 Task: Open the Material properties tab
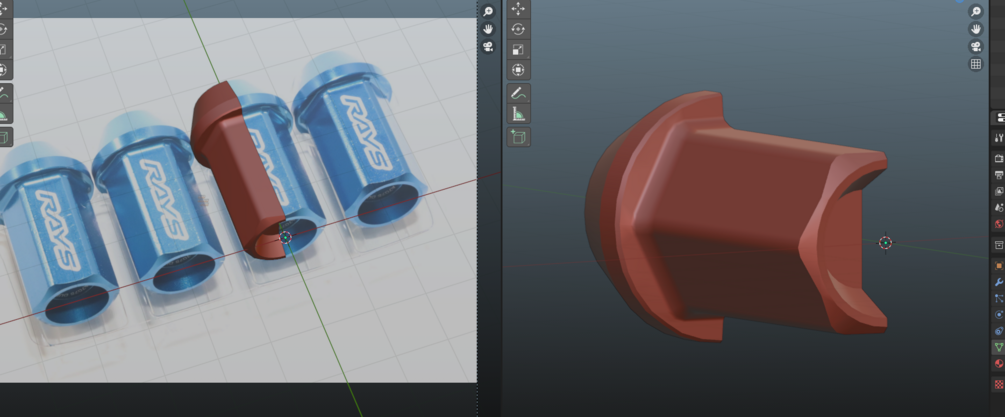pos(999,364)
